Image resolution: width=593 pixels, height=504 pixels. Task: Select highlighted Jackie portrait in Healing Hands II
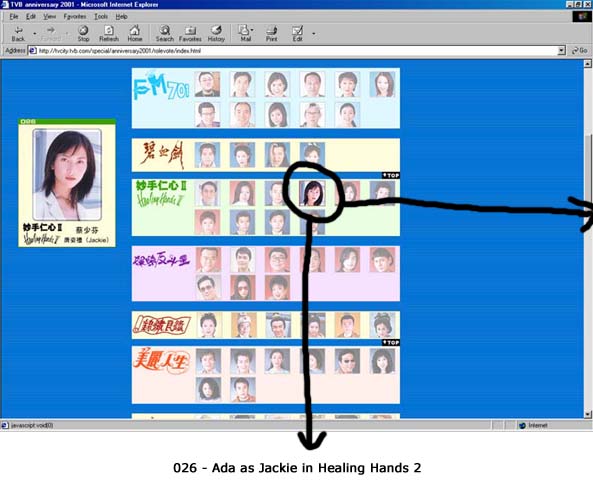click(312, 193)
